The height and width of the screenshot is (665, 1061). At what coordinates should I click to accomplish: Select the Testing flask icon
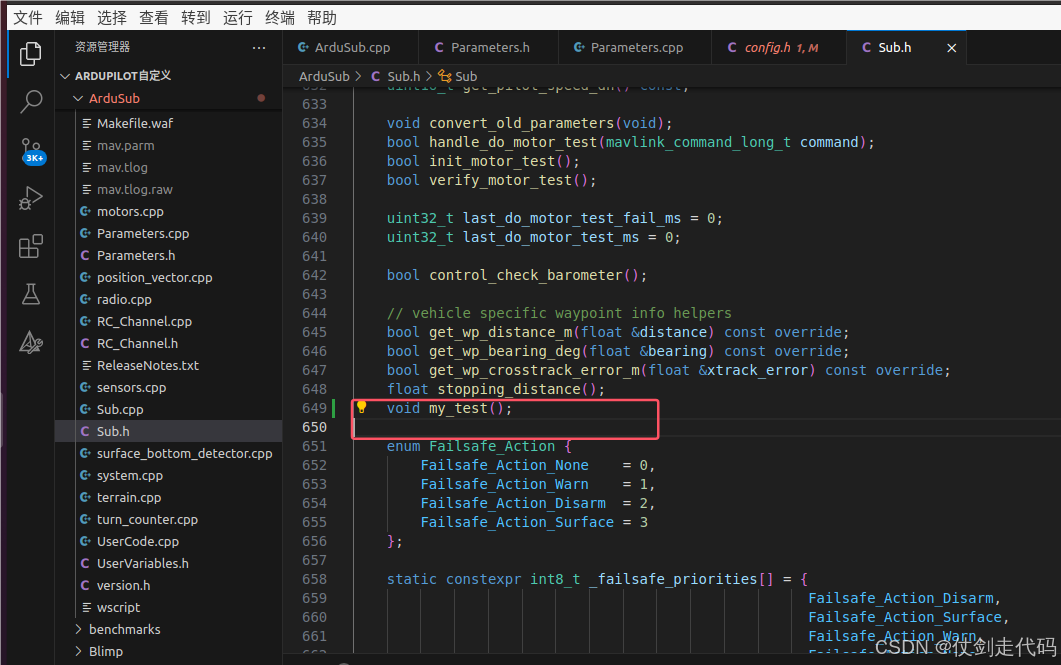tap(30, 293)
